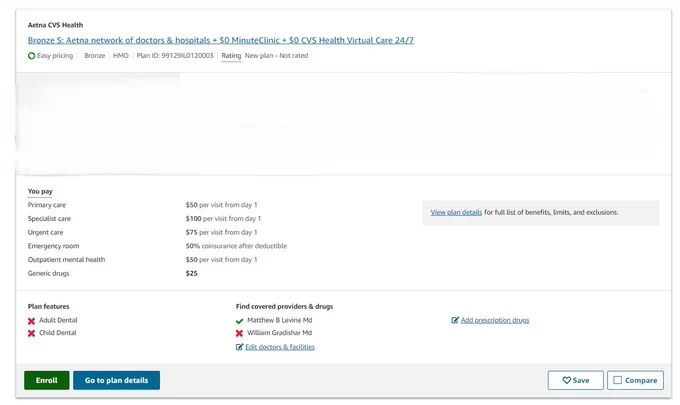Click Add prescription drugs link
Screen dimensions: 680x405
coord(495,320)
